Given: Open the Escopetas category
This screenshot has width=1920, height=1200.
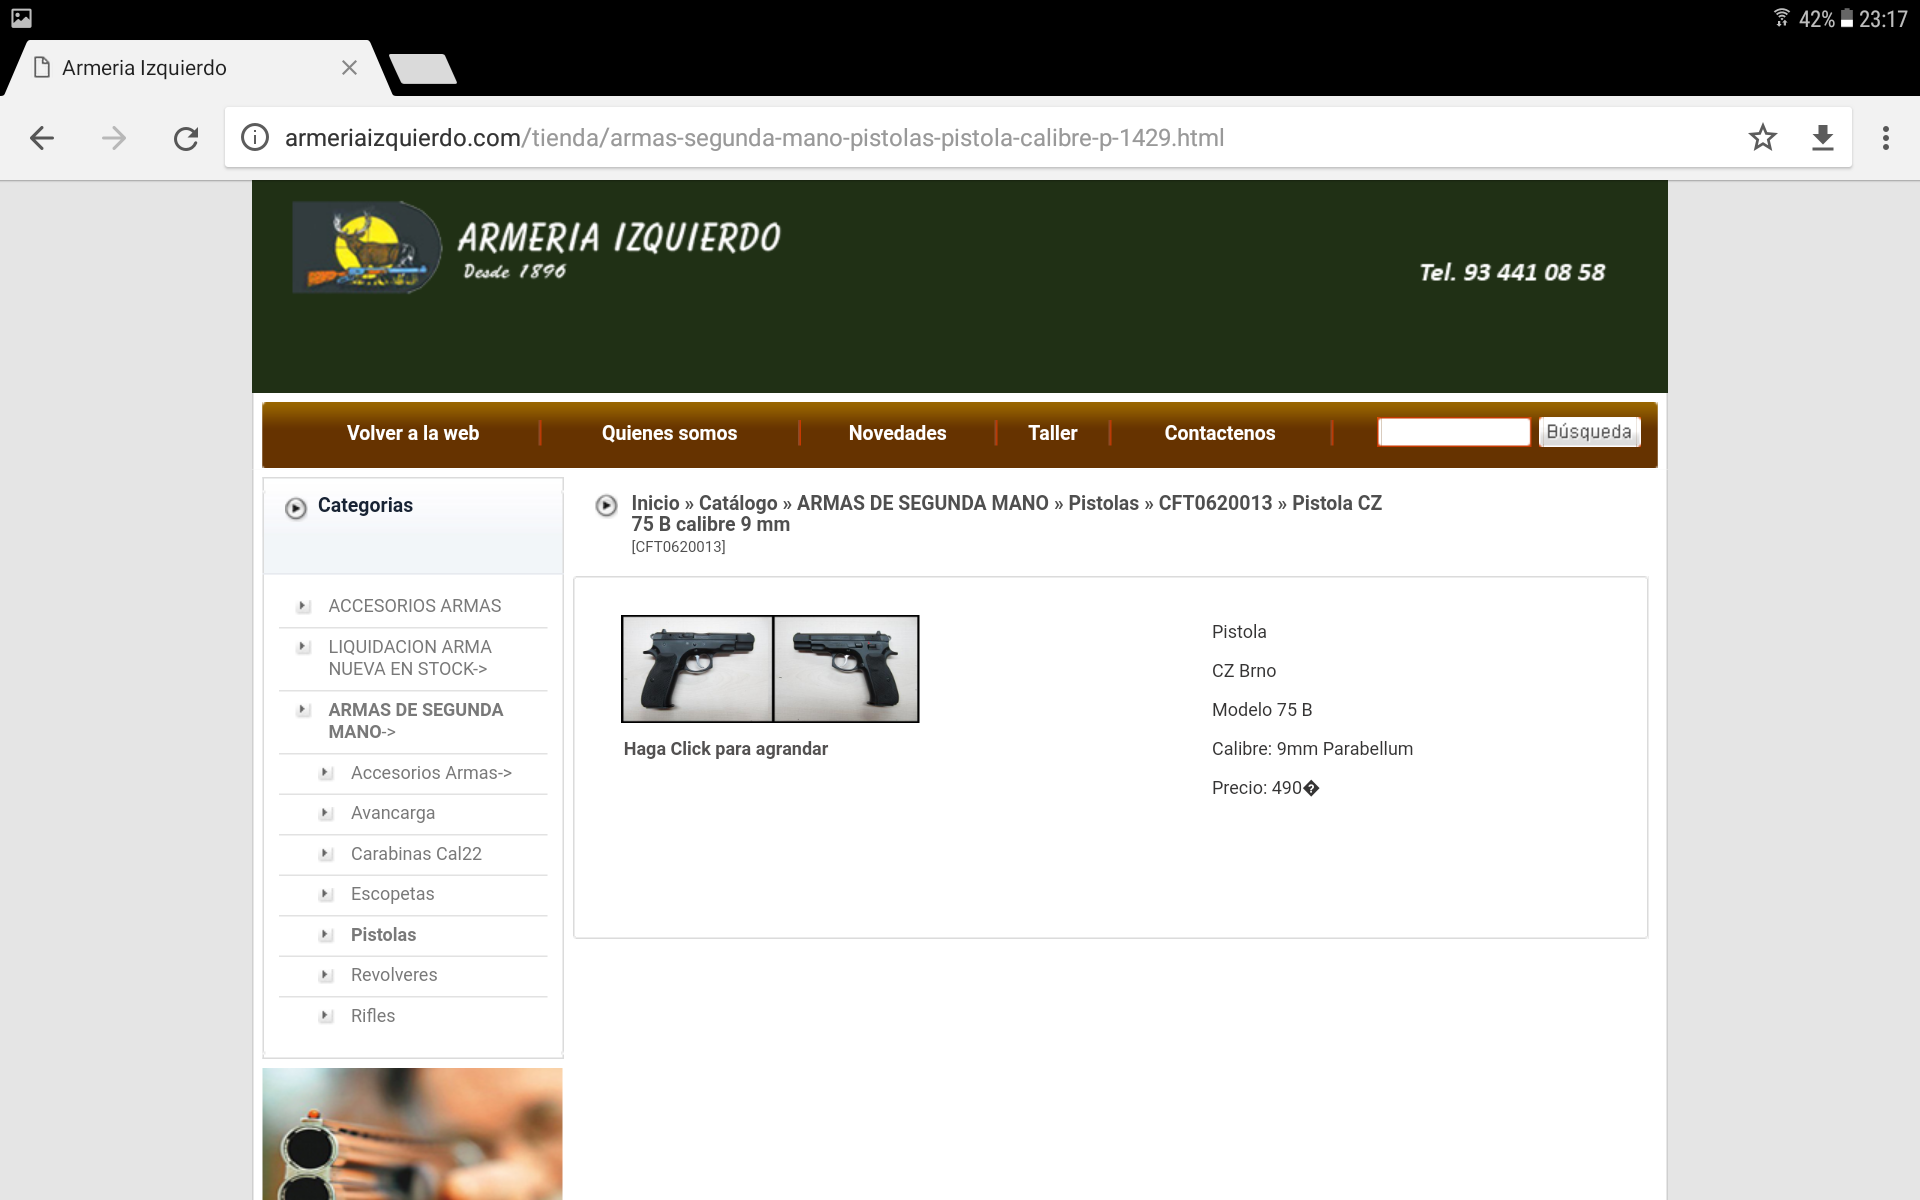Looking at the screenshot, I should click(x=392, y=894).
